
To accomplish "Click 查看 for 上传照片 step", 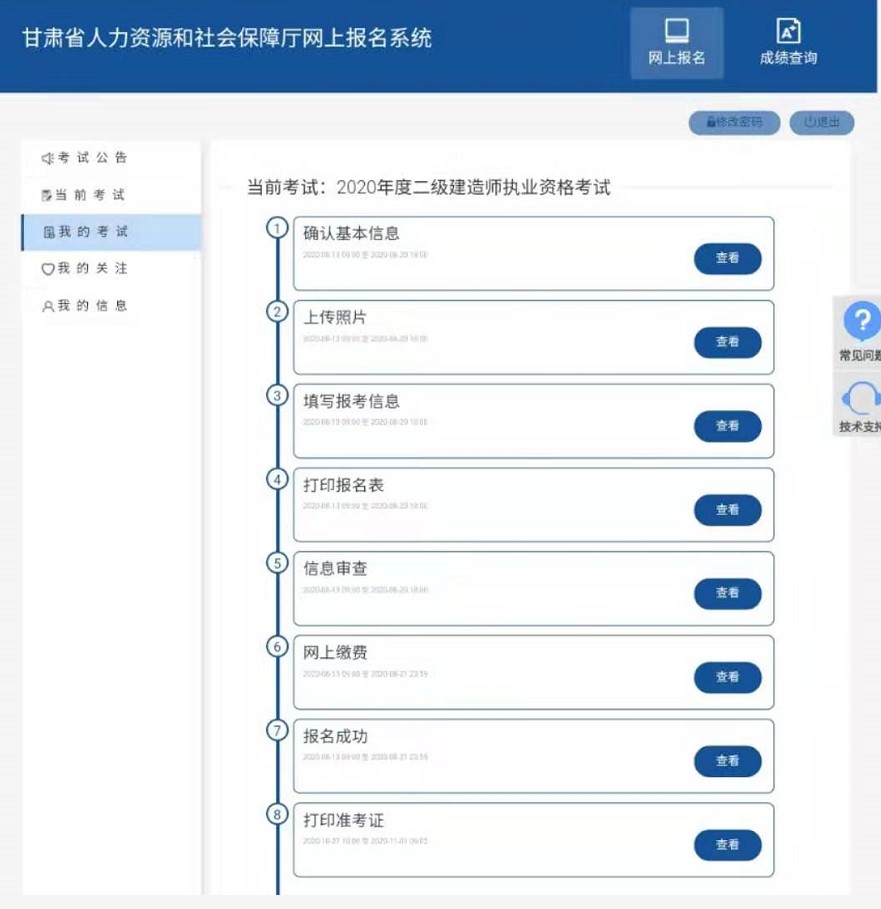I will click(x=729, y=341).
